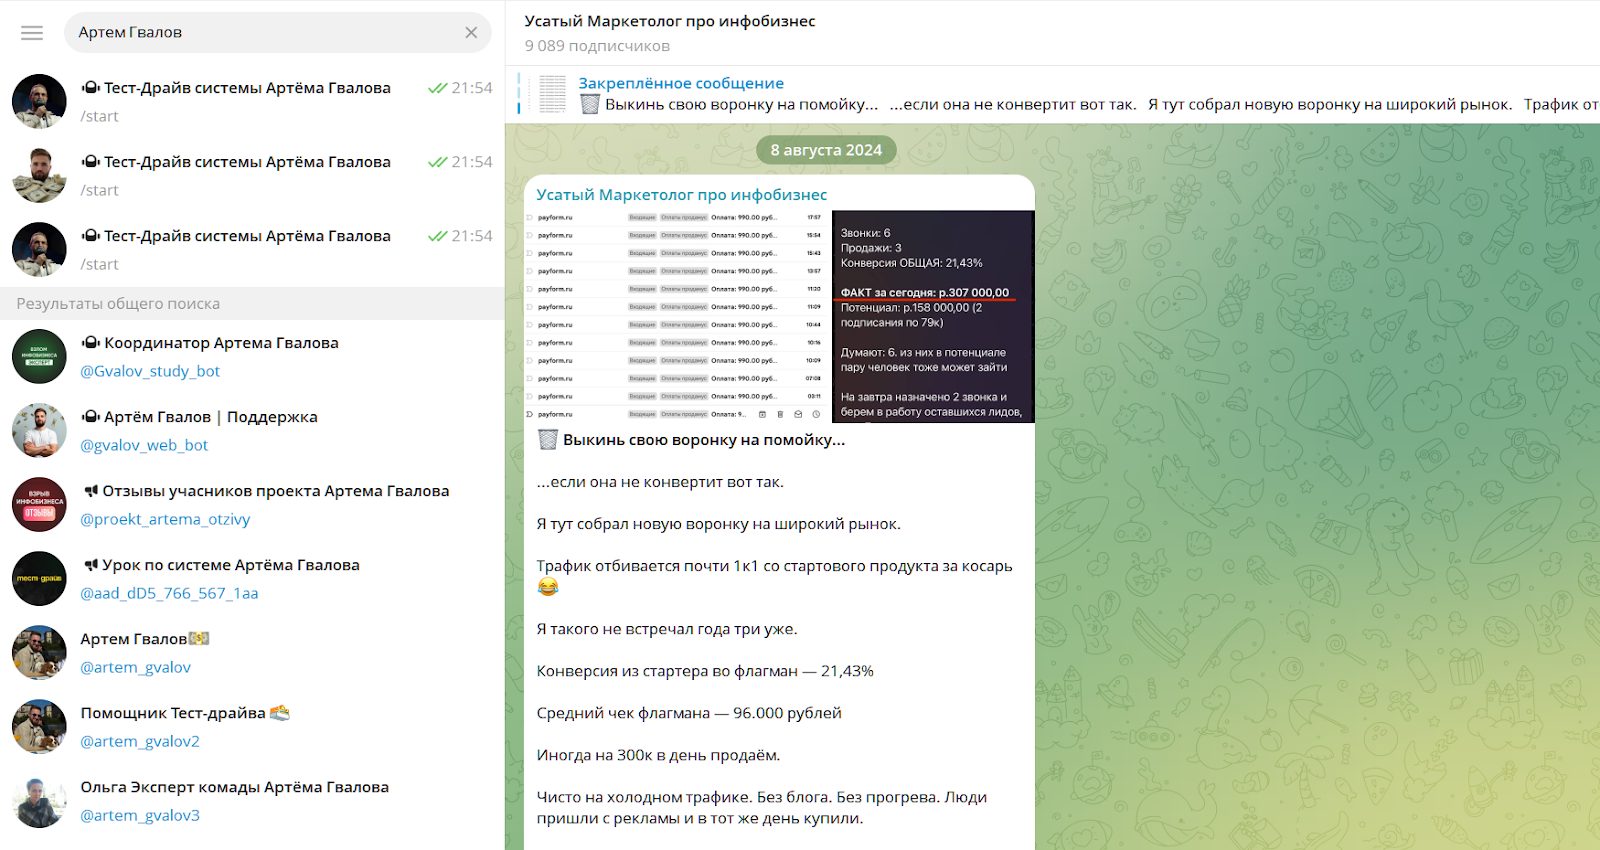Clear the search field text
This screenshot has width=1600, height=850.
[471, 33]
